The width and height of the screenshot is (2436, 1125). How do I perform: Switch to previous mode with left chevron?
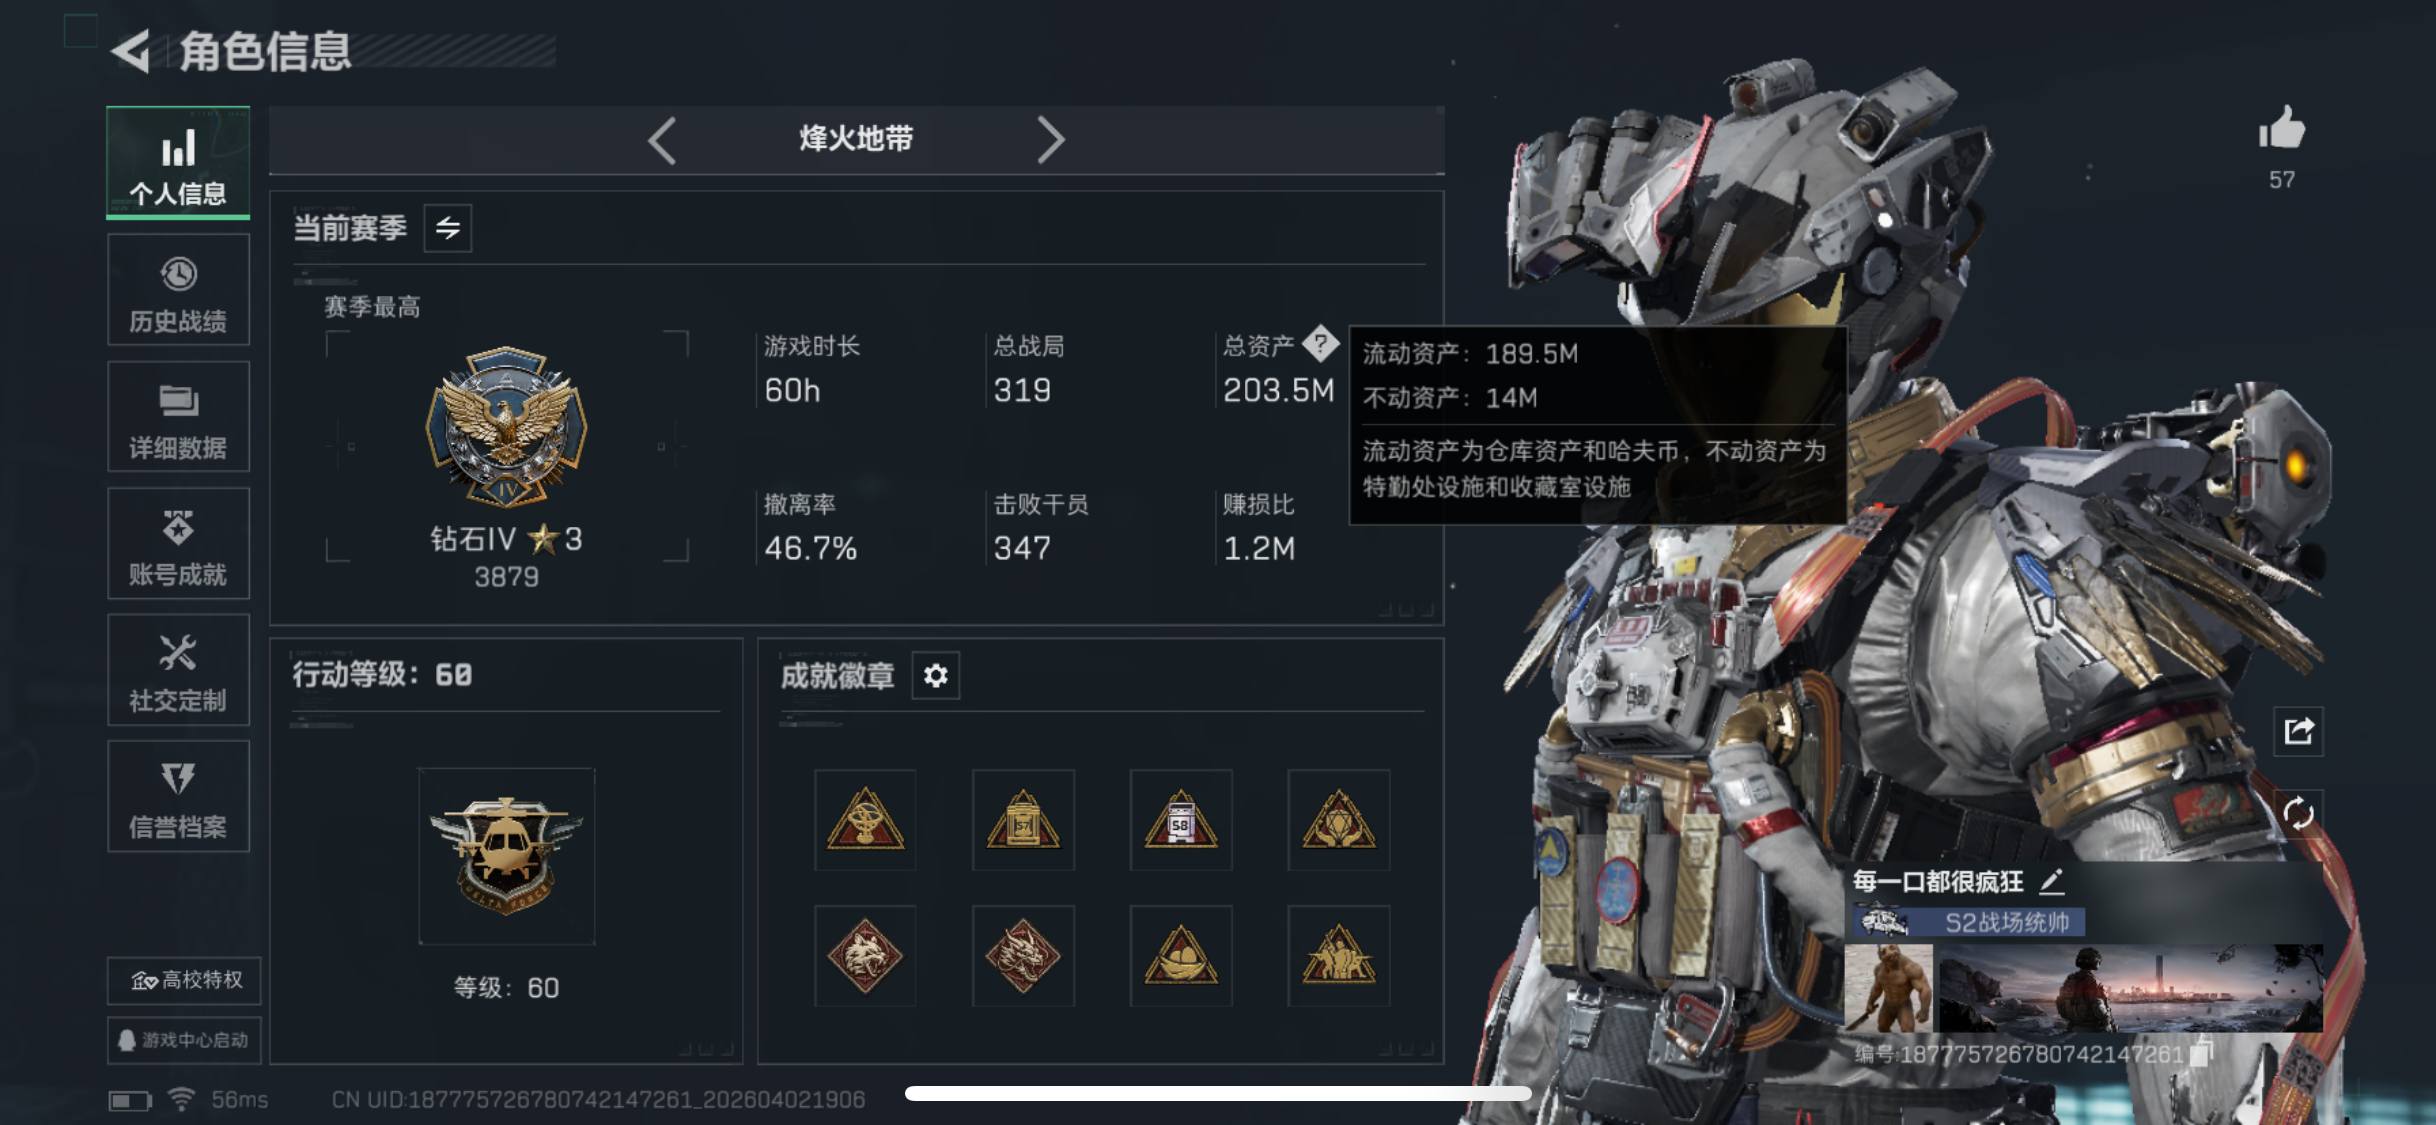point(661,140)
